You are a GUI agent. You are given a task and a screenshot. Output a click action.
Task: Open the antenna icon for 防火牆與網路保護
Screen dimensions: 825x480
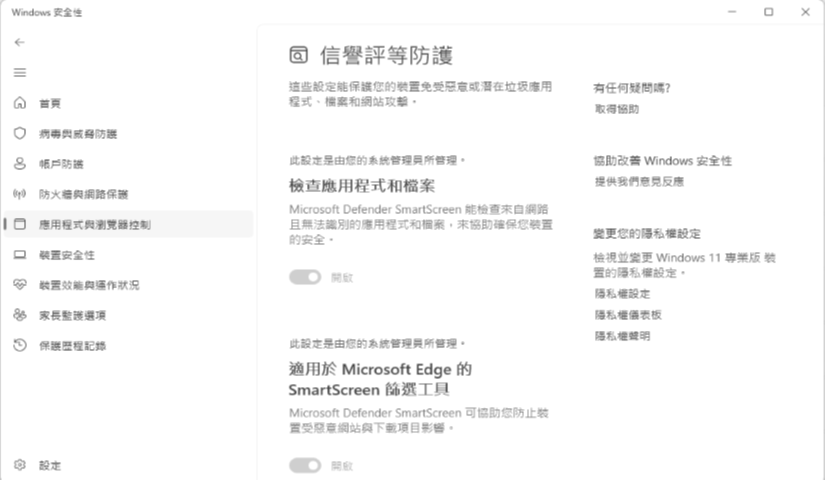pyautogui.click(x=19, y=194)
